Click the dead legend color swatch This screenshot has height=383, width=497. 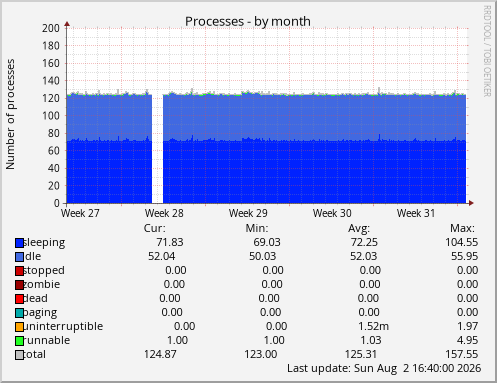19,299
